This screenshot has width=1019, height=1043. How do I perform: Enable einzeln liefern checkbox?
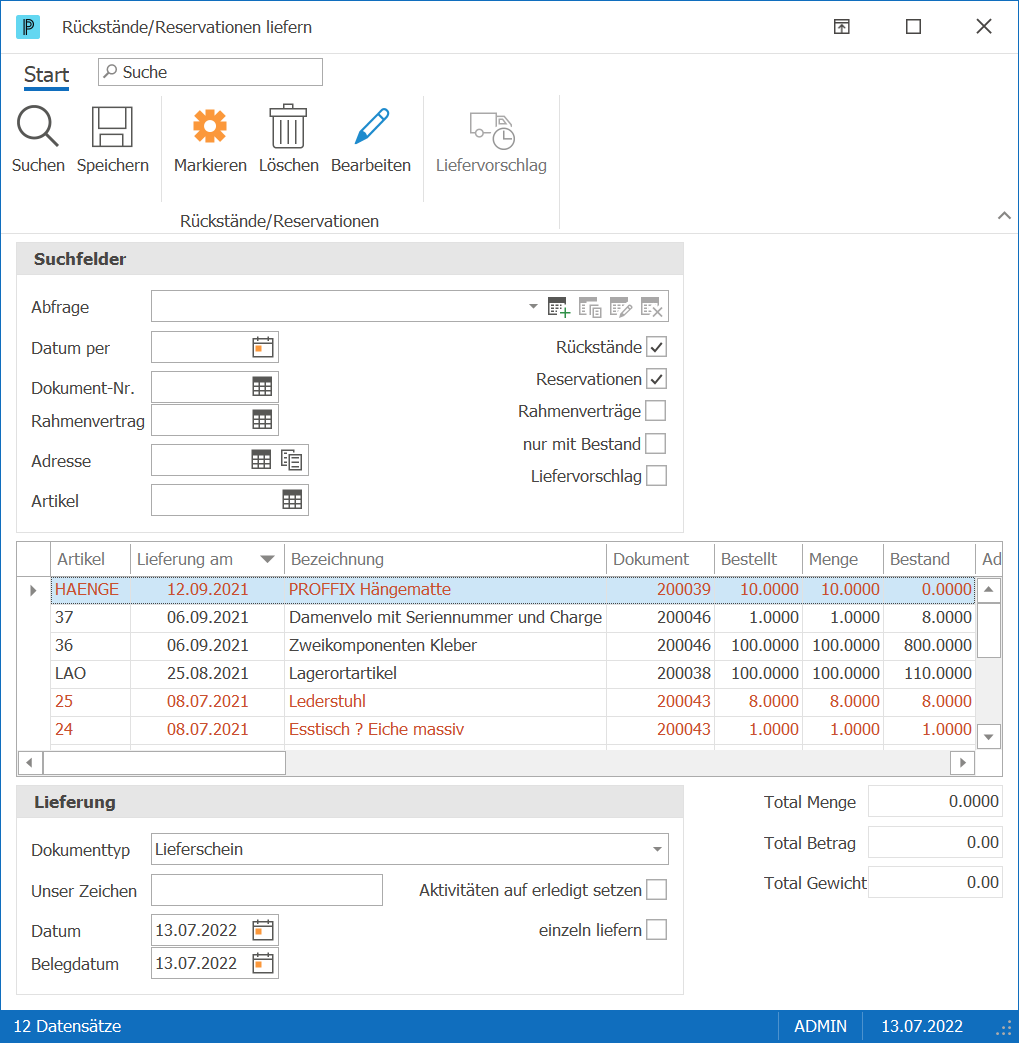click(656, 930)
